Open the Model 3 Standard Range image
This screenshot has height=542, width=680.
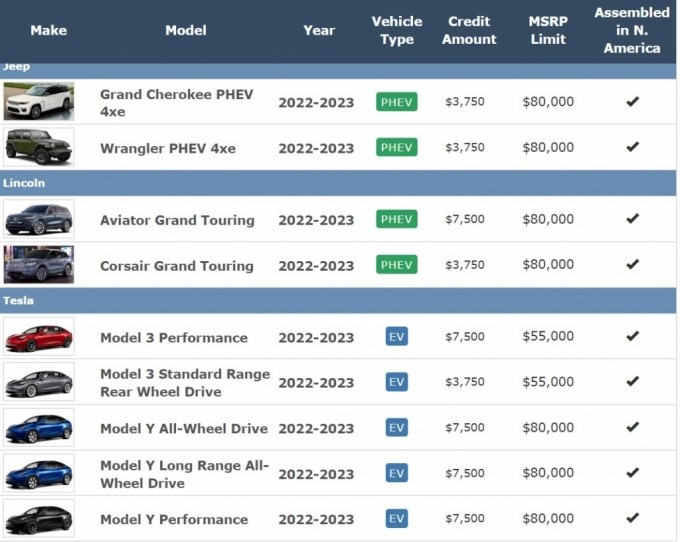[39, 382]
